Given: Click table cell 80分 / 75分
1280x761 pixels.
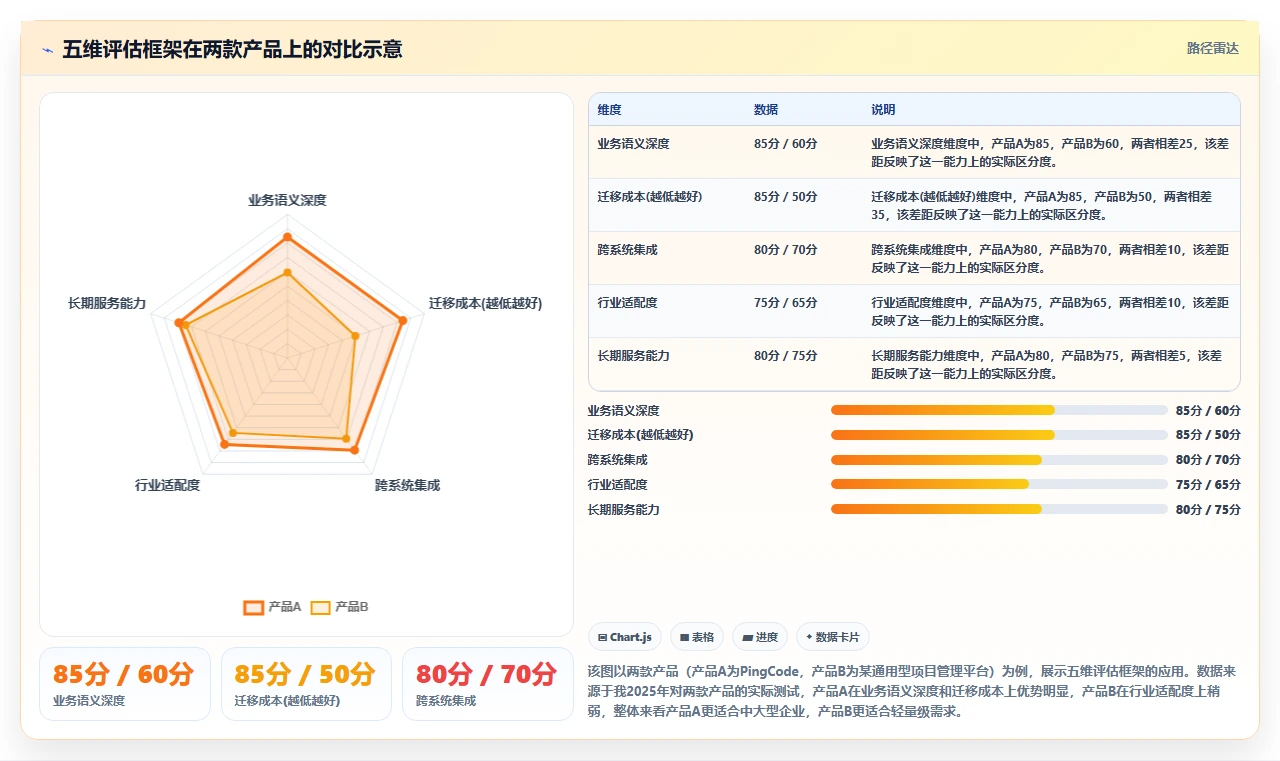Looking at the screenshot, I should pyautogui.click(x=785, y=356).
